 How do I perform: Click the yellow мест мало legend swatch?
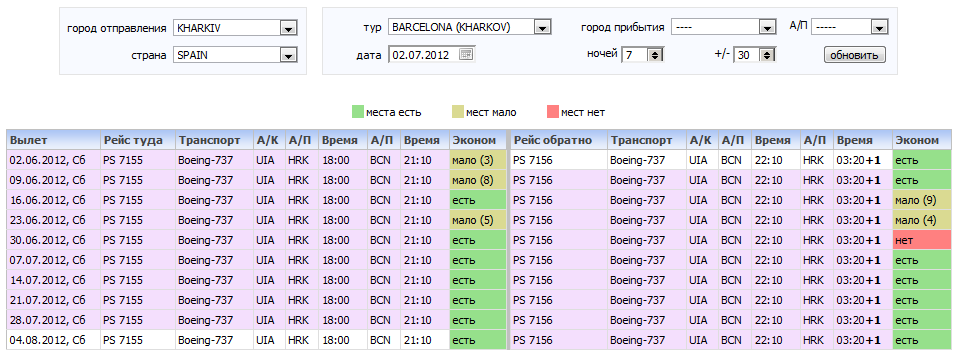(x=457, y=112)
